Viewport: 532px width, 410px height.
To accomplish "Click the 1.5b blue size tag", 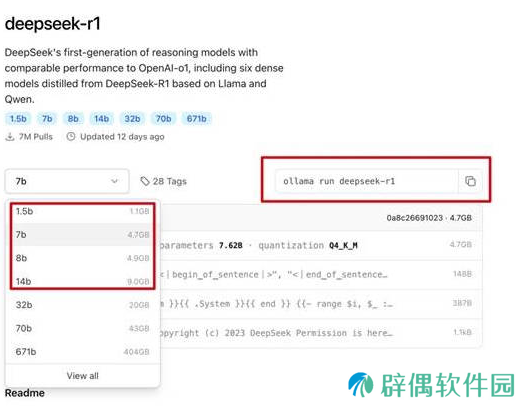I will tap(18, 119).
